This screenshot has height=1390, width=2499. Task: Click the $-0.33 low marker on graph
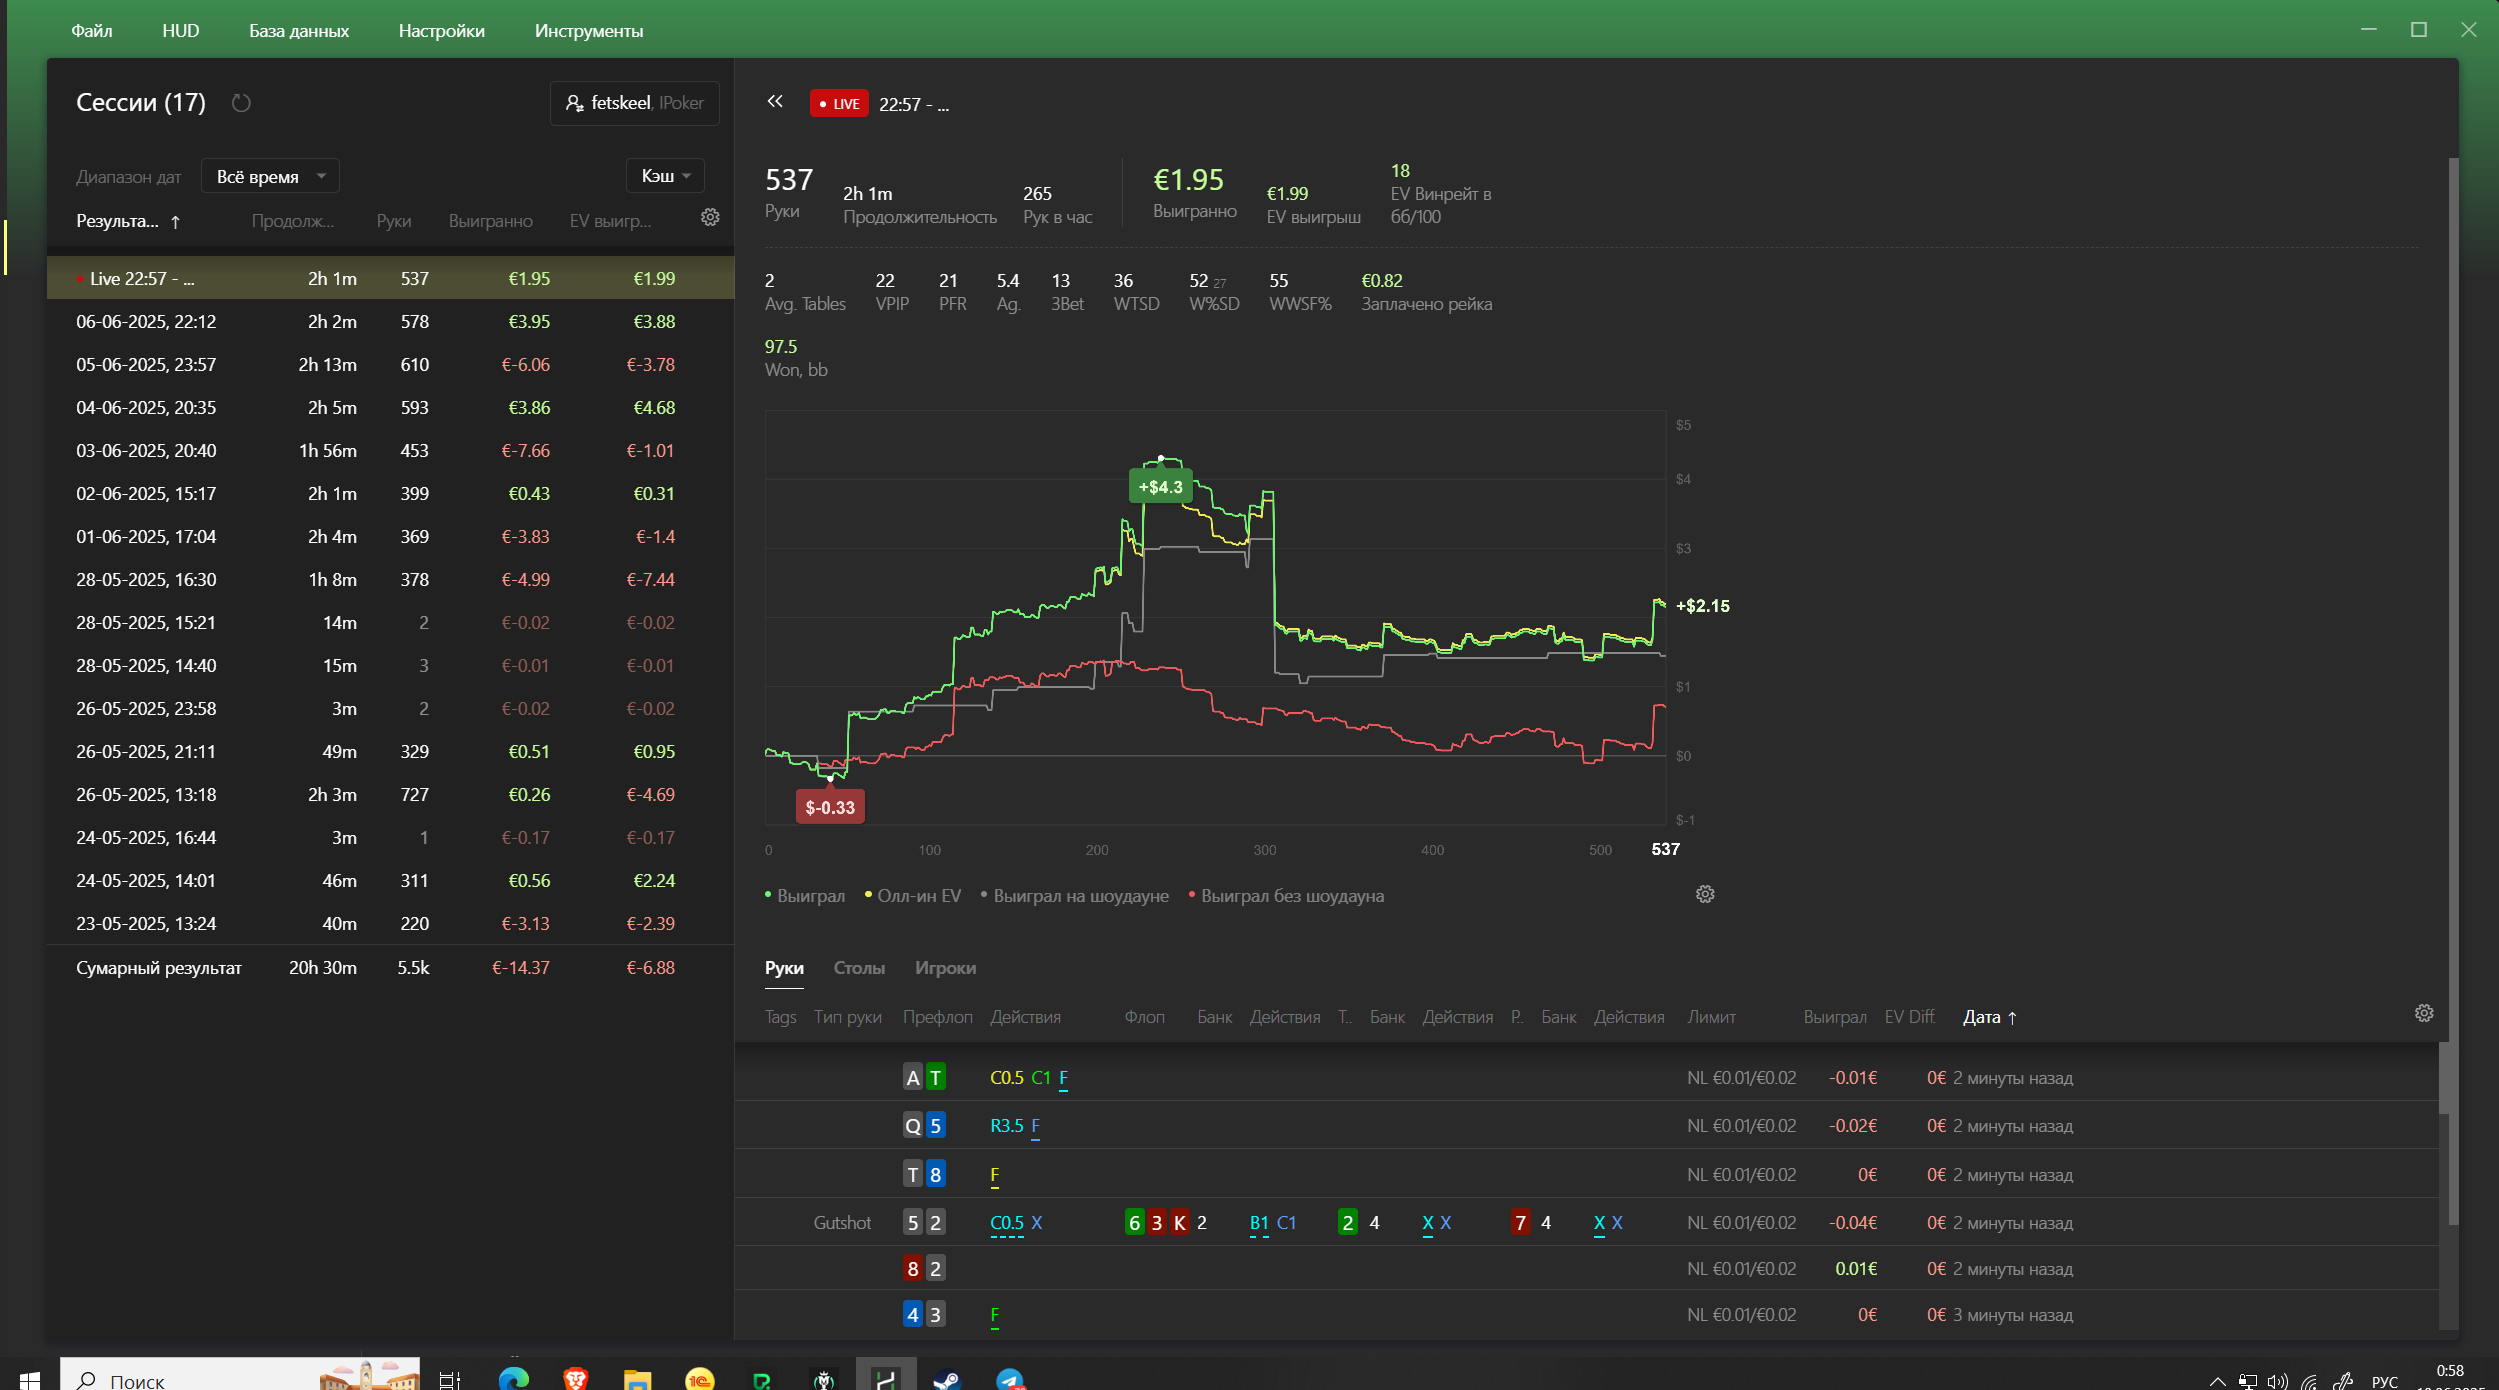tap(830, 807)
